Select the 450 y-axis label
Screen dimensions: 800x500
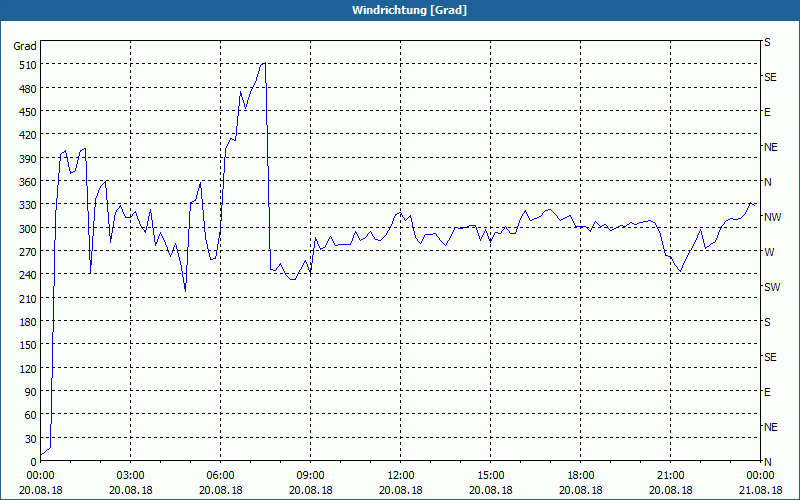[x=28, y=112]
